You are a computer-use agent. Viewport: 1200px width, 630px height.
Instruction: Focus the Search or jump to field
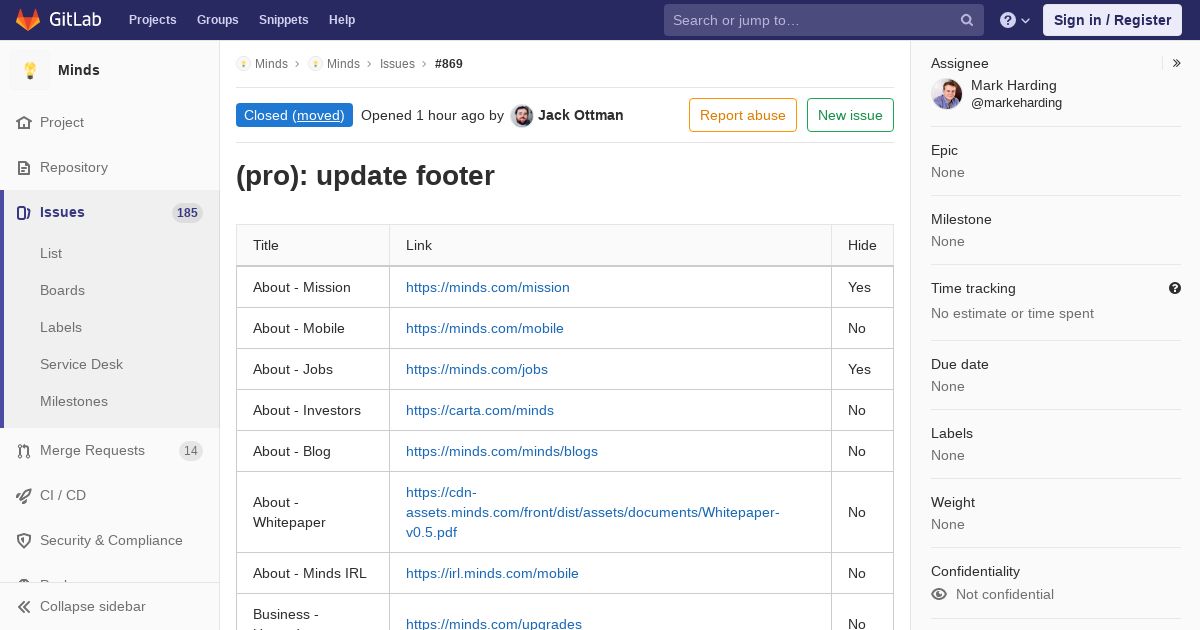tap(824, 20)
